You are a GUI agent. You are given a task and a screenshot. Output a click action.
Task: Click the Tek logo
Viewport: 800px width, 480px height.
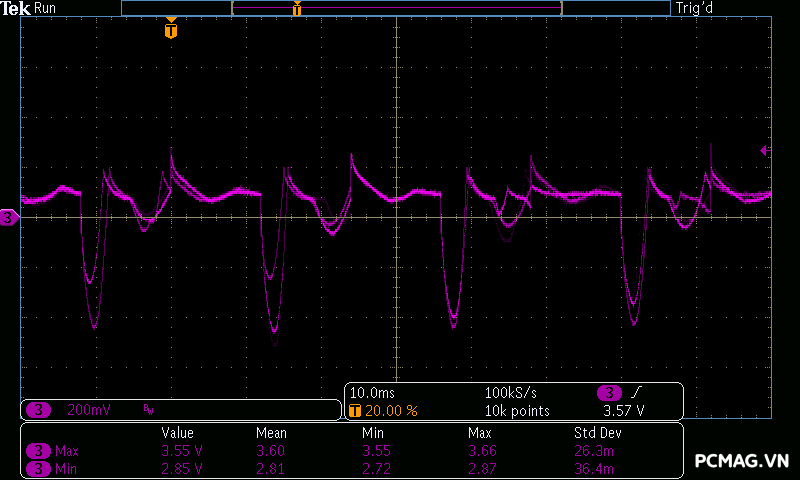tap(16, 8)
